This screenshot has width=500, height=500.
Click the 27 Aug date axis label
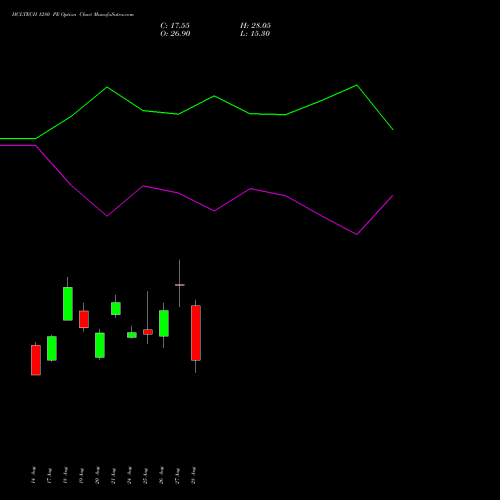(177, 475)
